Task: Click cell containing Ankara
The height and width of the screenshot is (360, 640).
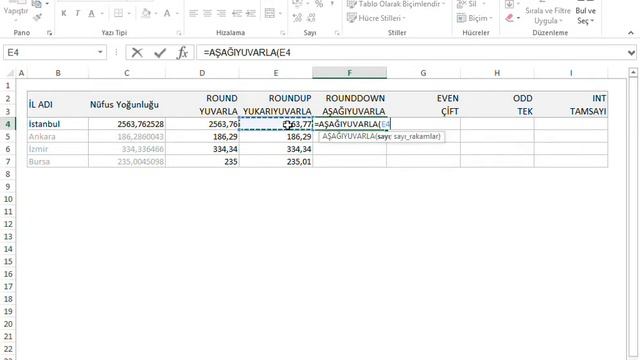Action: pyautogui.click(x=58, y=136)
